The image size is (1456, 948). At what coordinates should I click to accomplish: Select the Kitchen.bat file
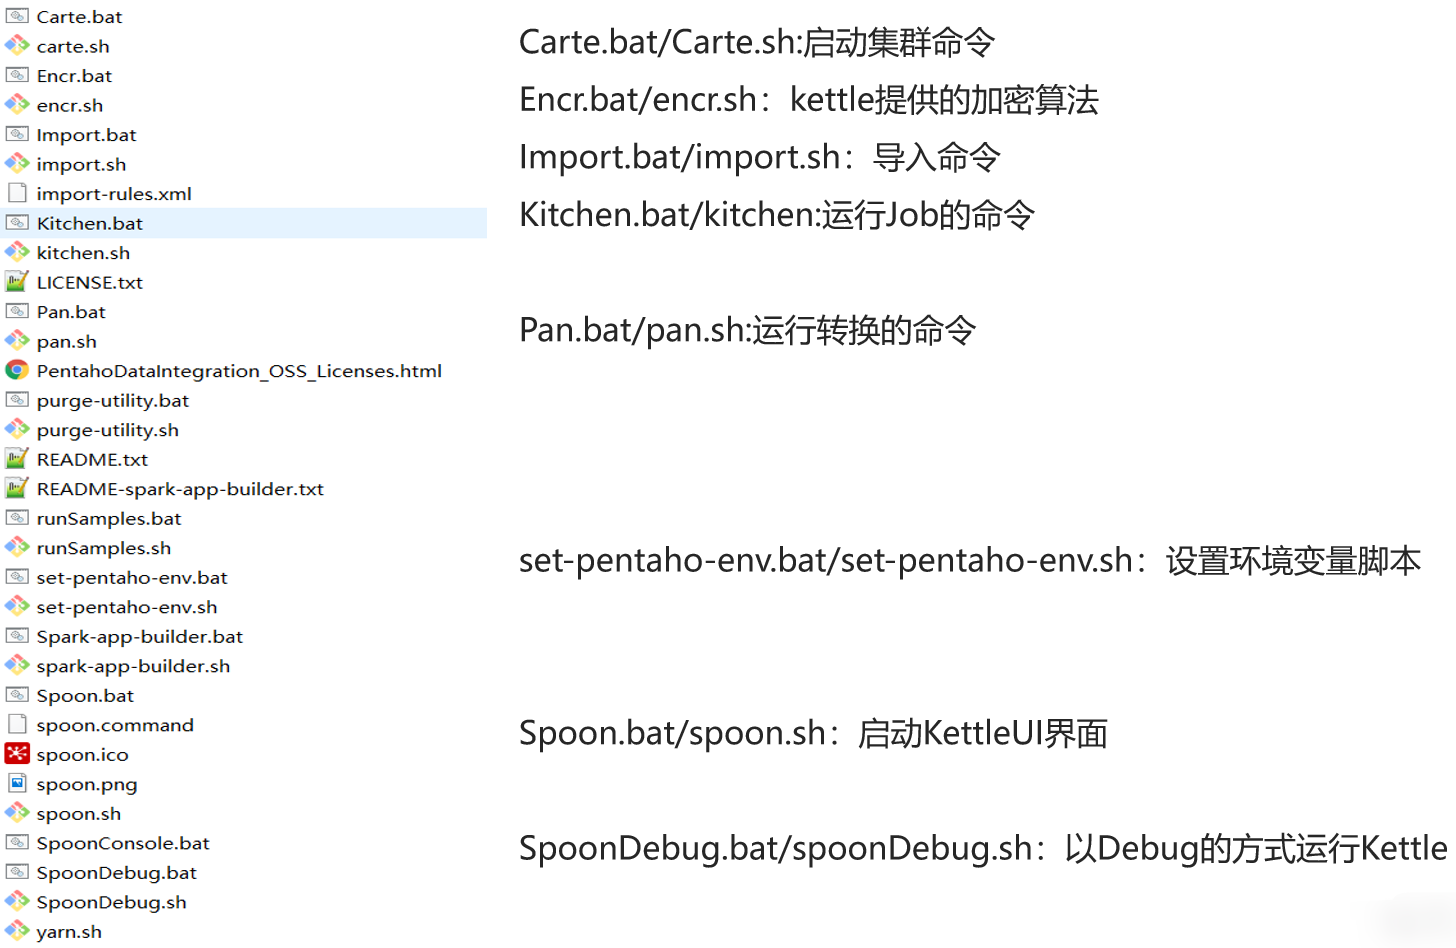click(90, 223)
